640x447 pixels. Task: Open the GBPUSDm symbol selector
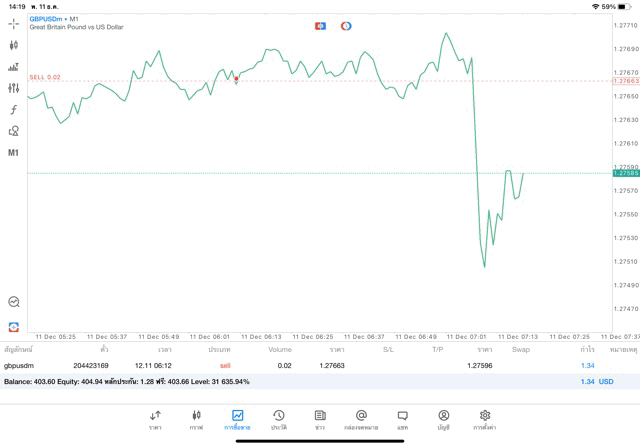(x=46, y=18)
